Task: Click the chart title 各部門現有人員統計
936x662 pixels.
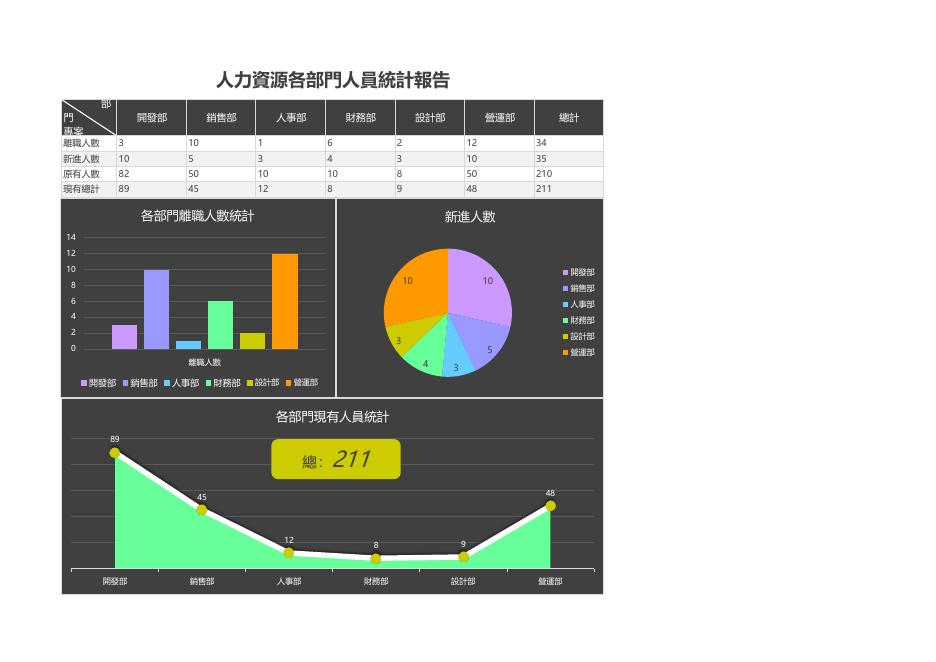Action: coord(332,417)
